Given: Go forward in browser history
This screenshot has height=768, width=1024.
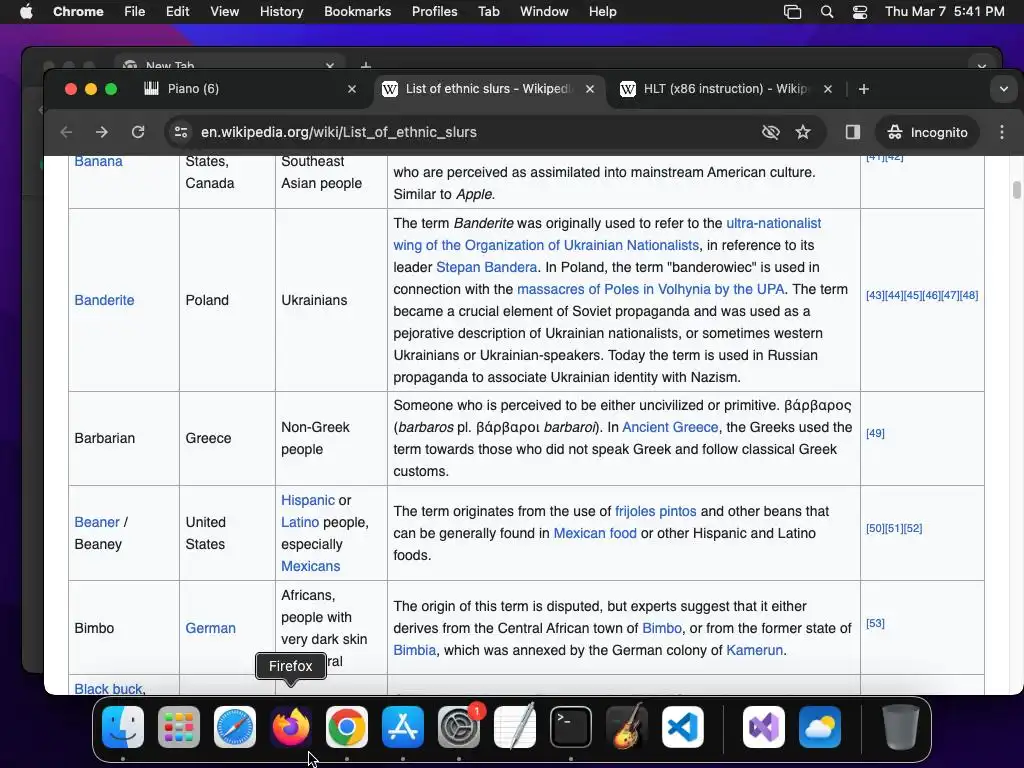Looking at the screenshot, I should 101,132.
